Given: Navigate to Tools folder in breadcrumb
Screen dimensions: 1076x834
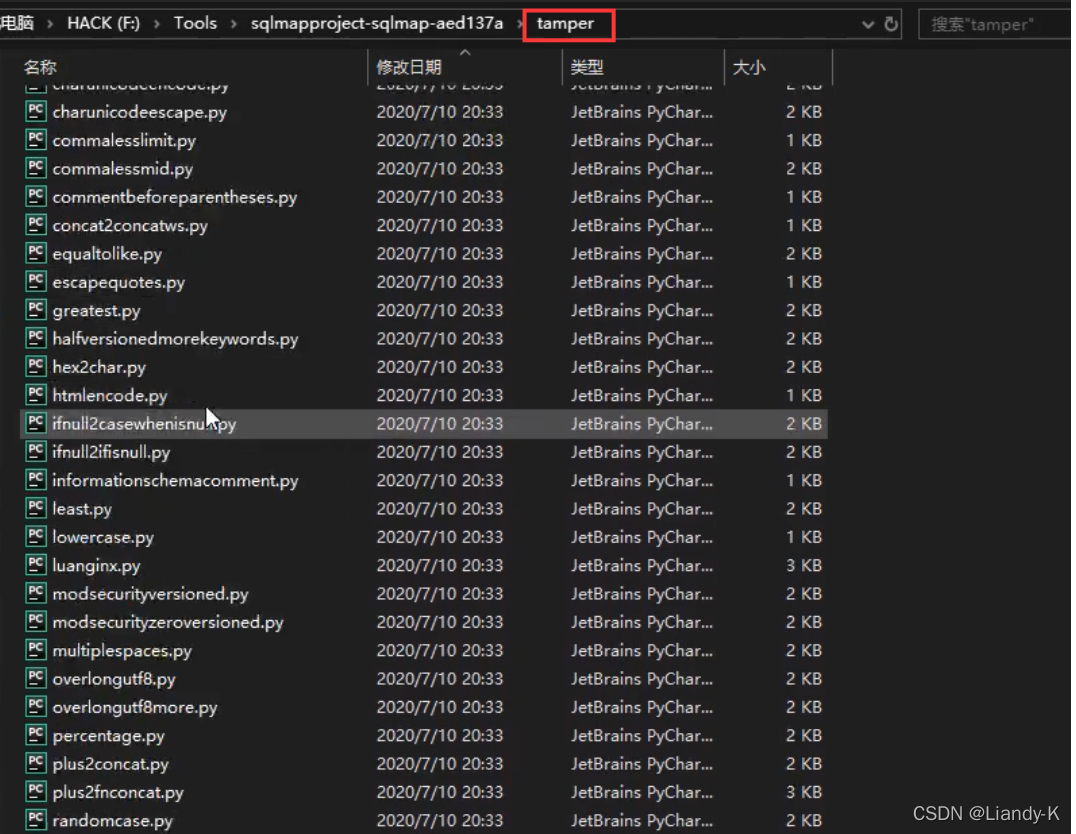Looking at the screenshot, I should click(x=195, y=23).
